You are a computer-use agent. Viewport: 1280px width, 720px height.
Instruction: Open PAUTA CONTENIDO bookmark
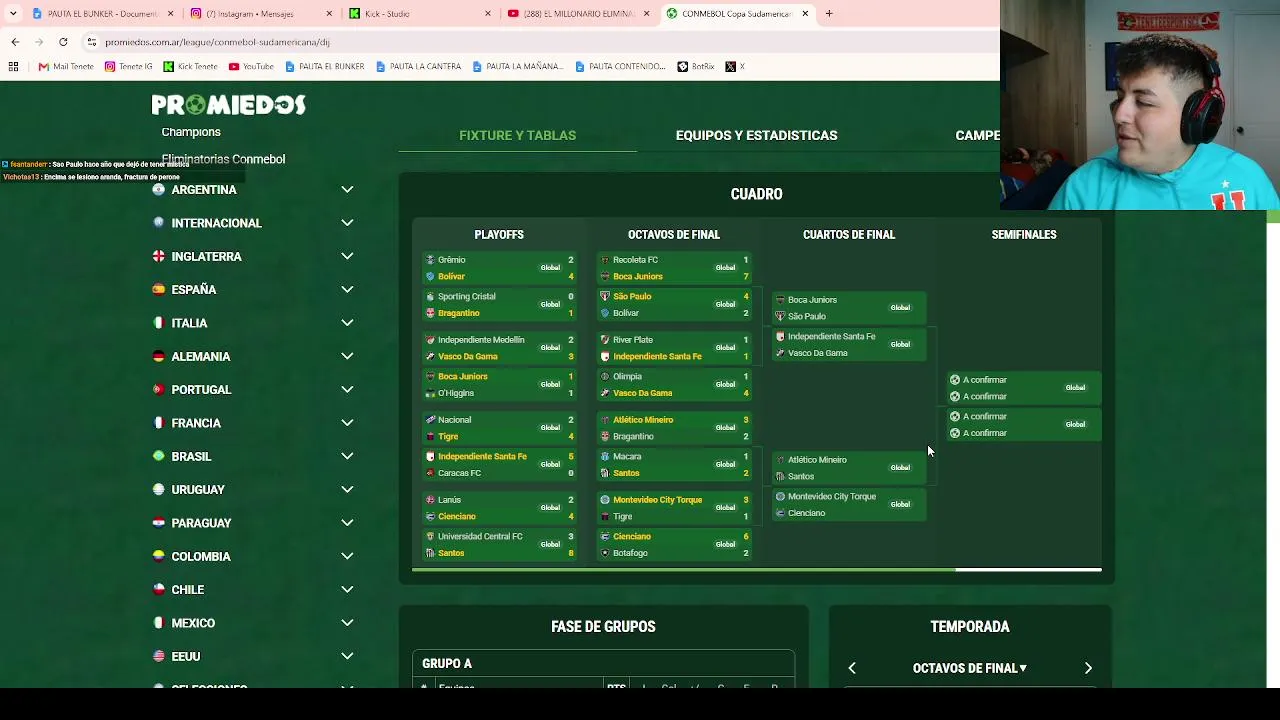[620, 67]
